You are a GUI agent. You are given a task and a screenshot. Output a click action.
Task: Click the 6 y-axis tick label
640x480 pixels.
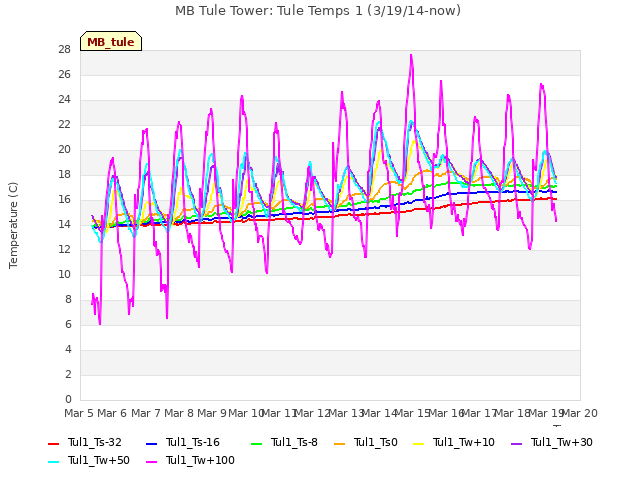68,324
